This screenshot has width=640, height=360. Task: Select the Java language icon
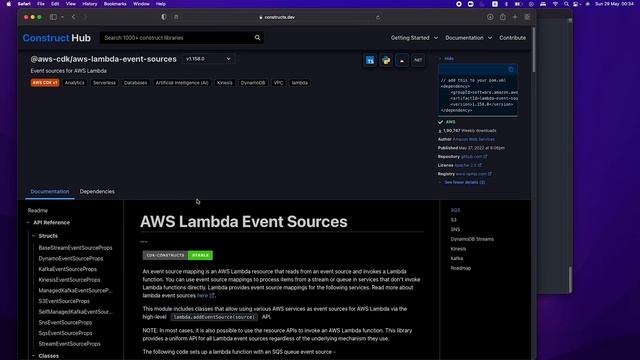point(402,60)
